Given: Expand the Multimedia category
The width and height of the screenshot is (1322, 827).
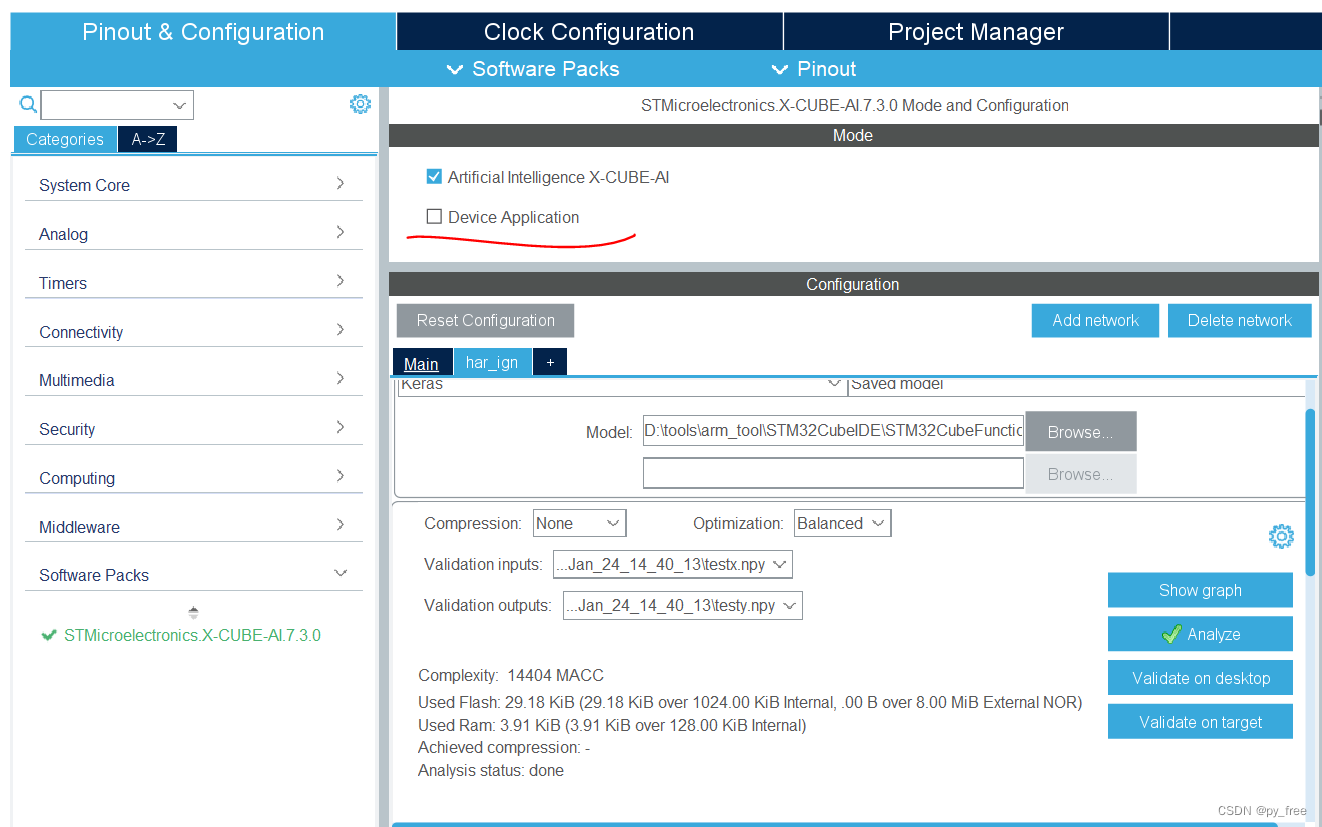Looking at the screenshot, I should 193,380.
